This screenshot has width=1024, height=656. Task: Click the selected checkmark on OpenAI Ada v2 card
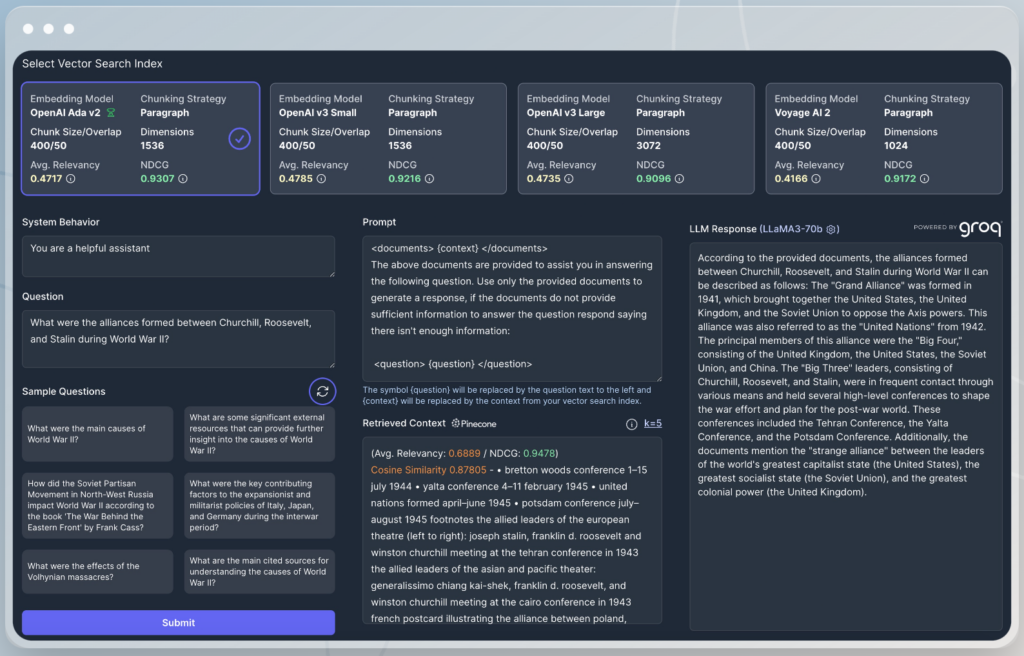240,139
